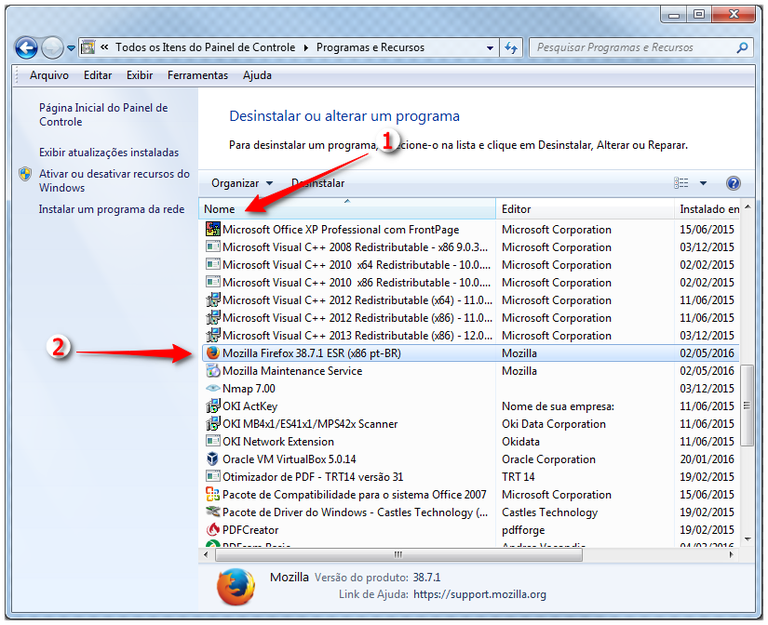Click the Mozilla Firefox icon in program list
The width and height of the screenshot is (768, 625).
(x=212, y=353)
